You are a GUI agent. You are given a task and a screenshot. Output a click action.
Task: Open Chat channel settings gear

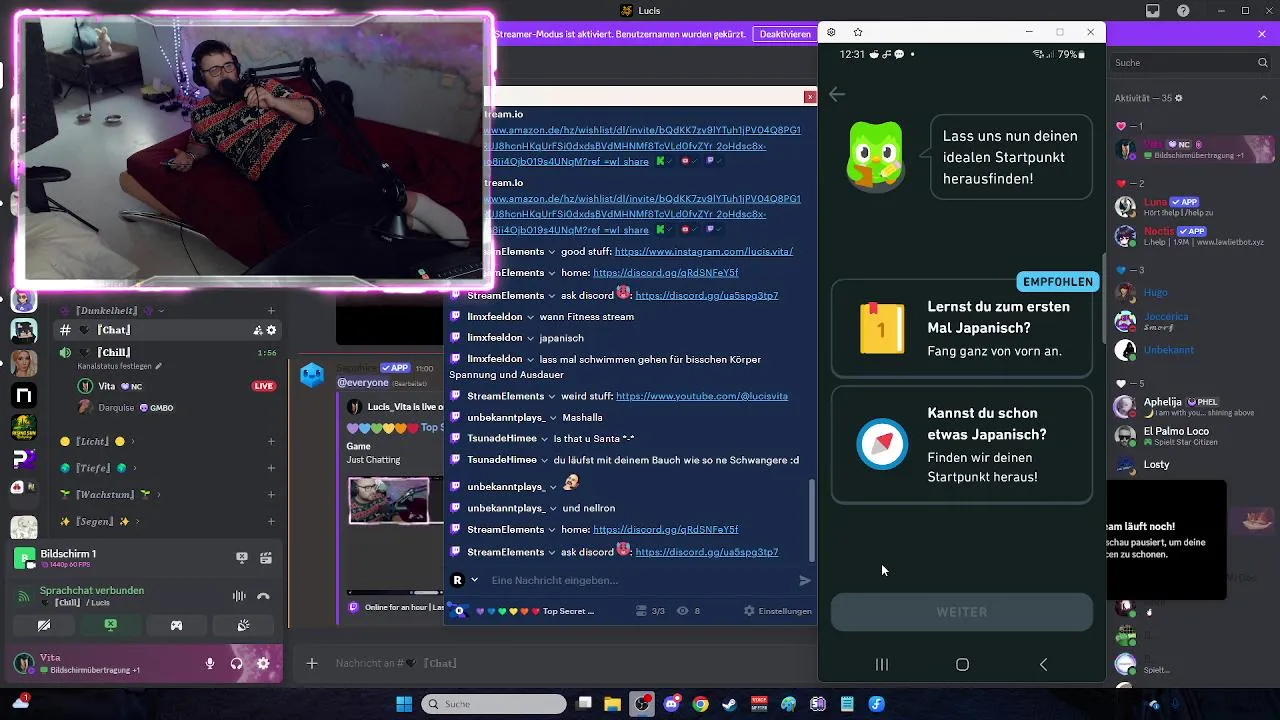[271, 330]
